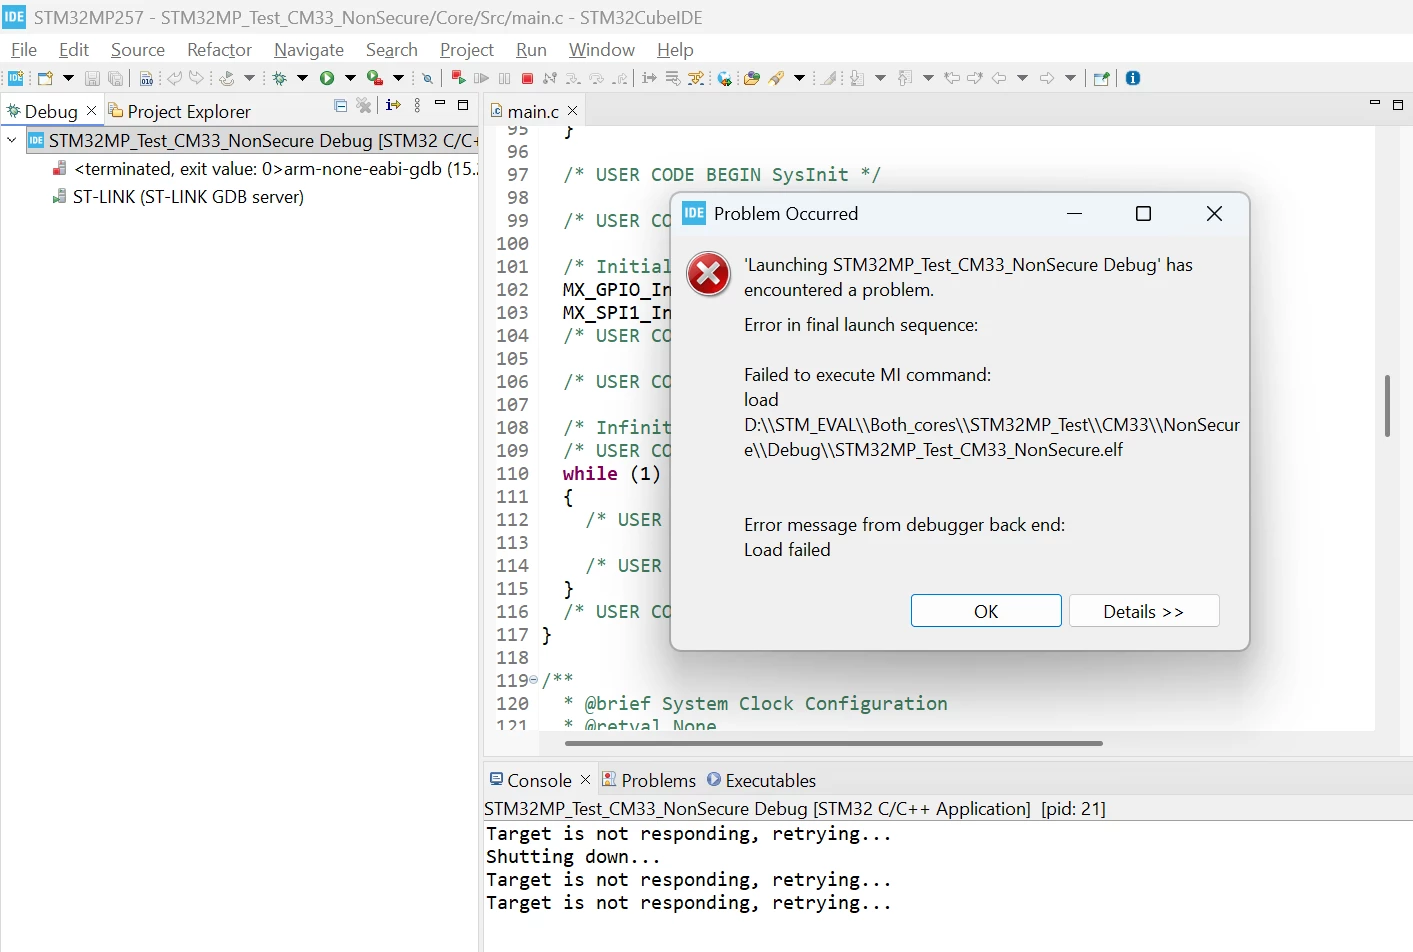Close the Debug view tab
This screenshot has height=952, width=1413.
coord(92,110)
